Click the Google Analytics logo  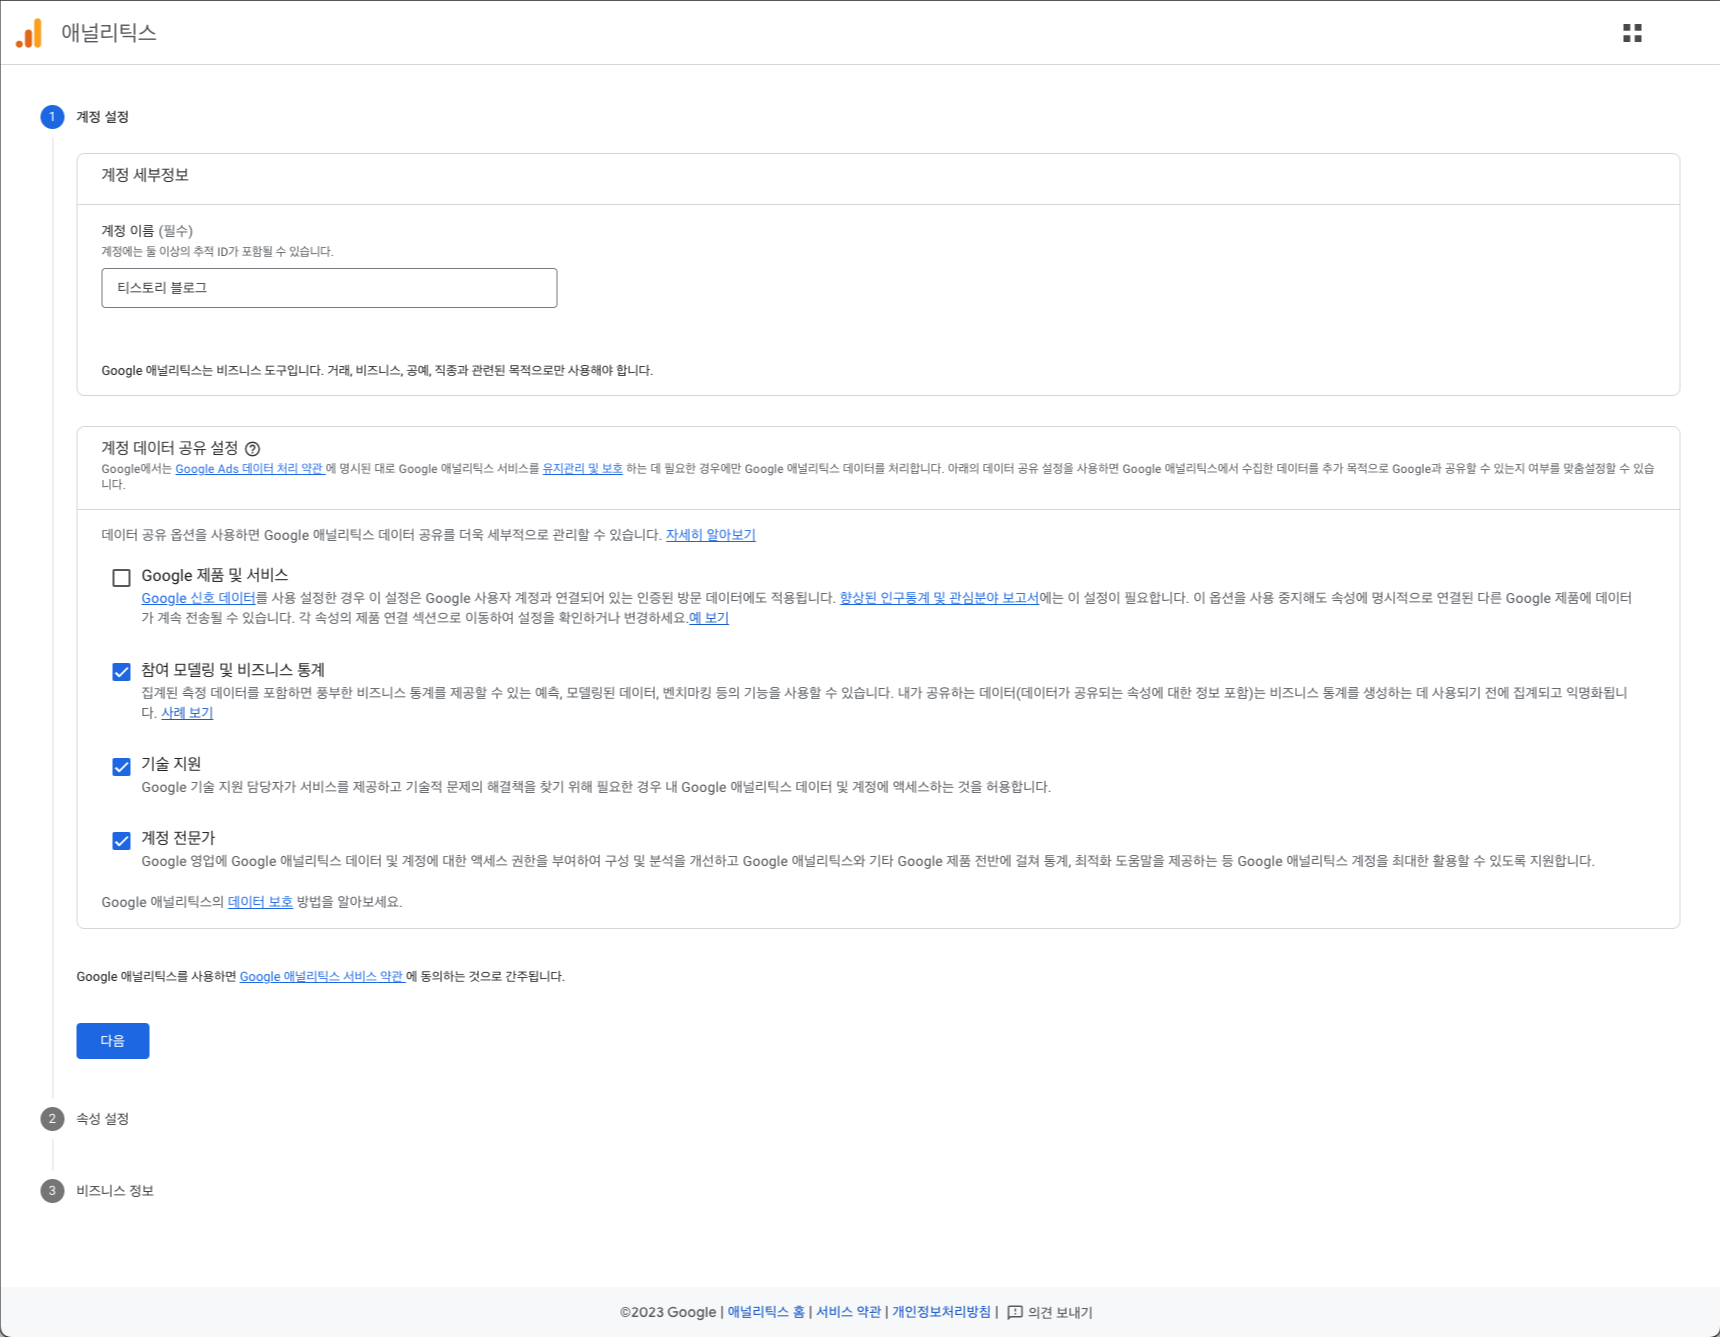[x=29, y=33]
